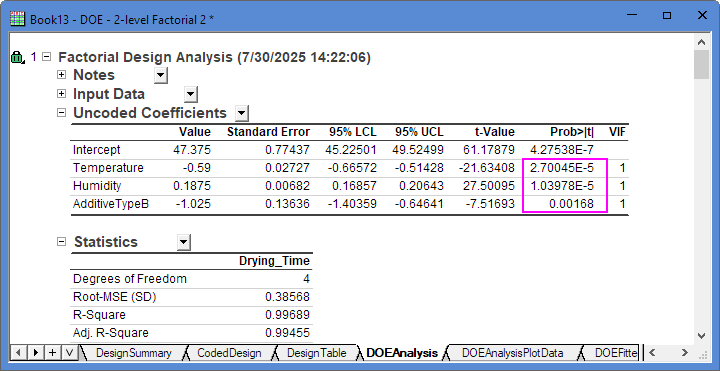Select Temperature p-value 2.70045E-5

(x=562, y=168)
